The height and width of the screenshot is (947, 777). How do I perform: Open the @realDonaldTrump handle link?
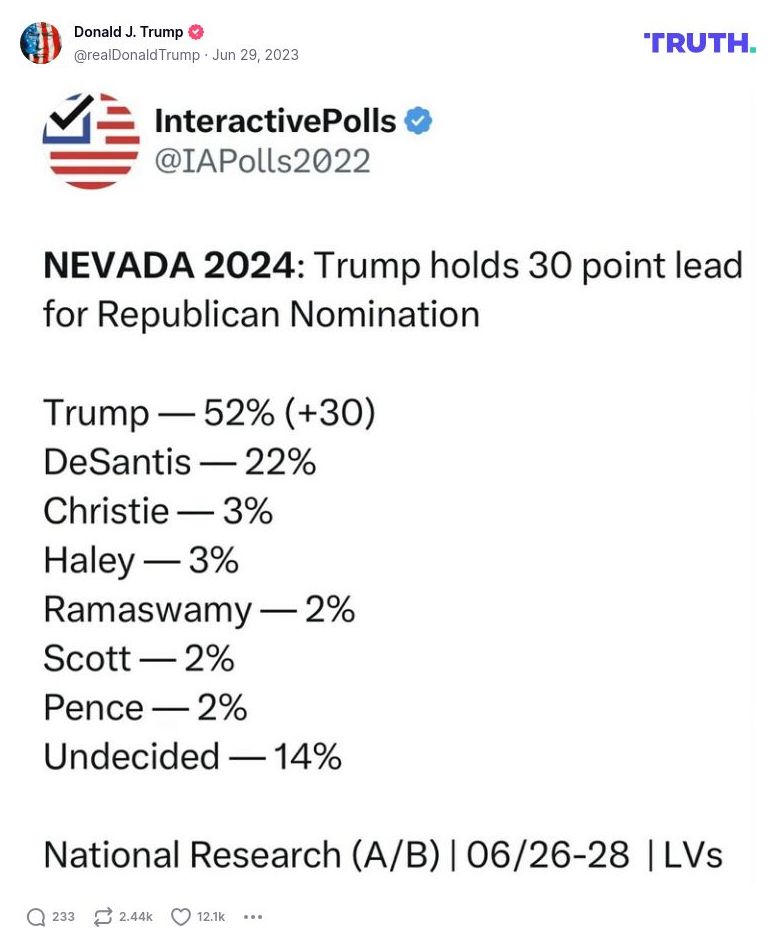(x=137, y=55)
